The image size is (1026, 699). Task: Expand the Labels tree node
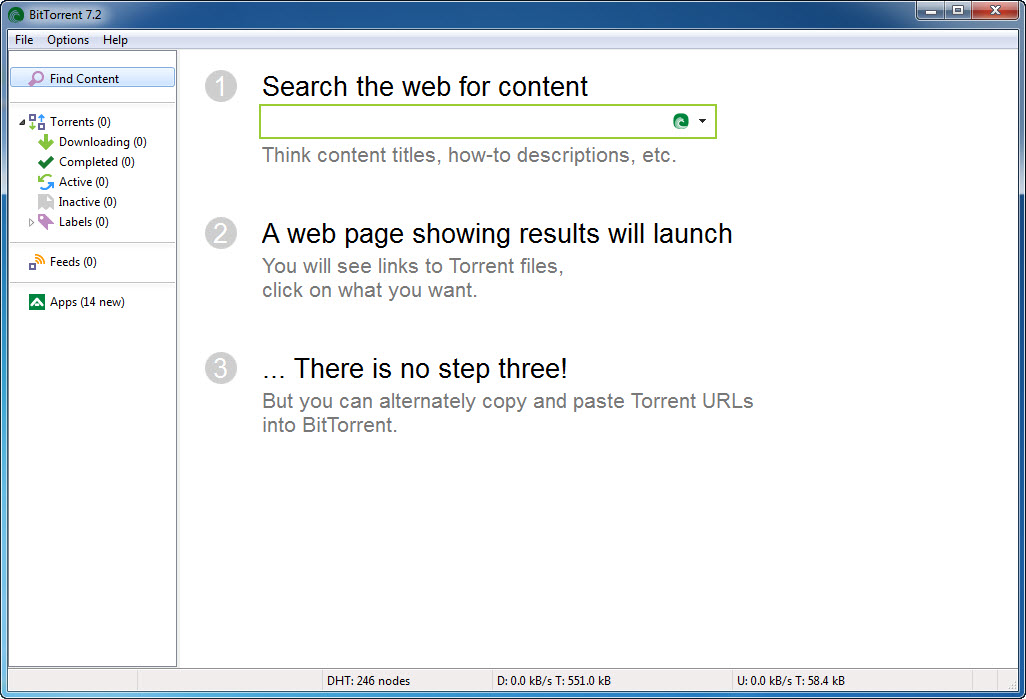pyautogui.click(x=31, y=222)
